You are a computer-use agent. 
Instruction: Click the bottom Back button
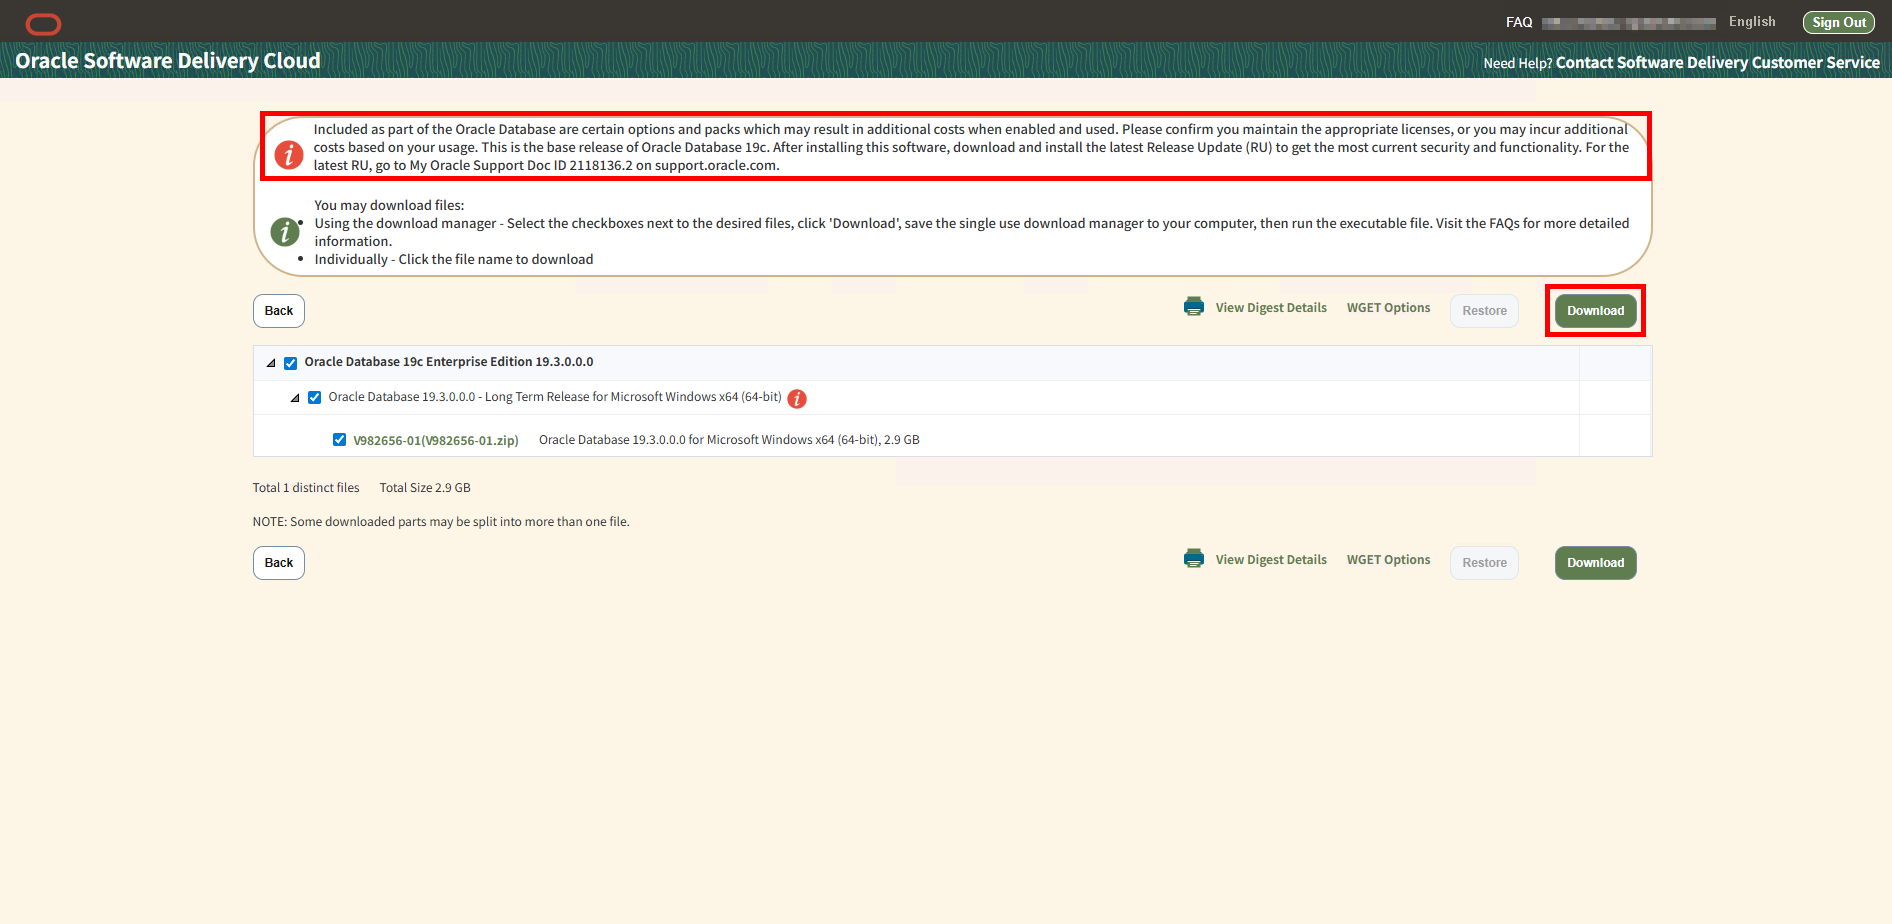[279, 563]
